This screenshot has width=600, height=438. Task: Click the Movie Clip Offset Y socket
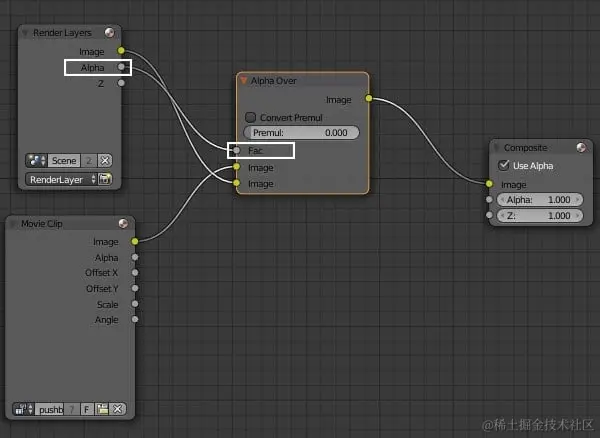tap(135, 288)
